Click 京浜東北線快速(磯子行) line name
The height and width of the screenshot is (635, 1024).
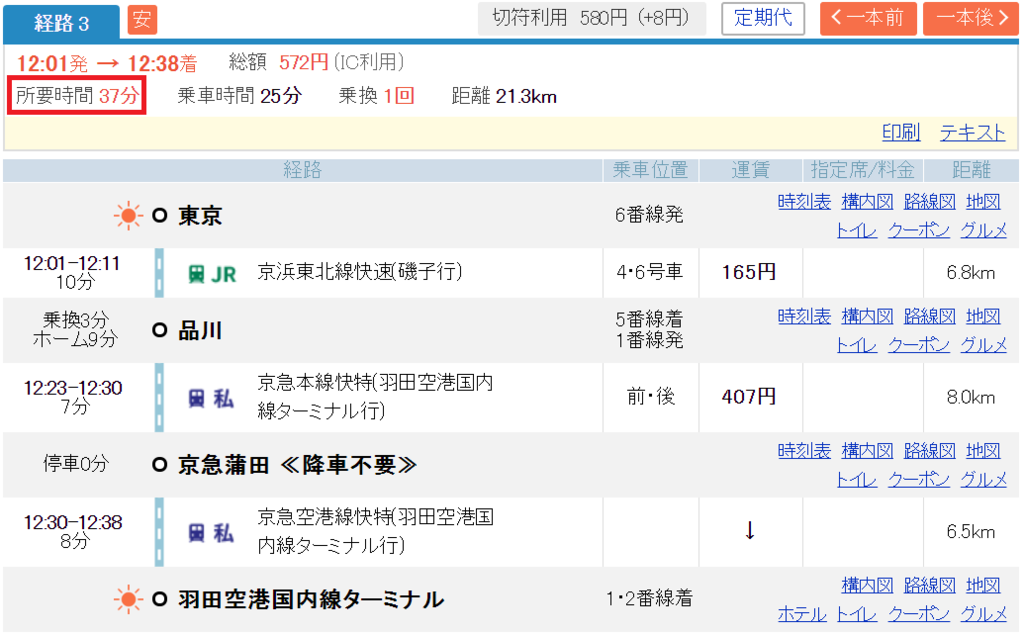(x=360, y=271)
